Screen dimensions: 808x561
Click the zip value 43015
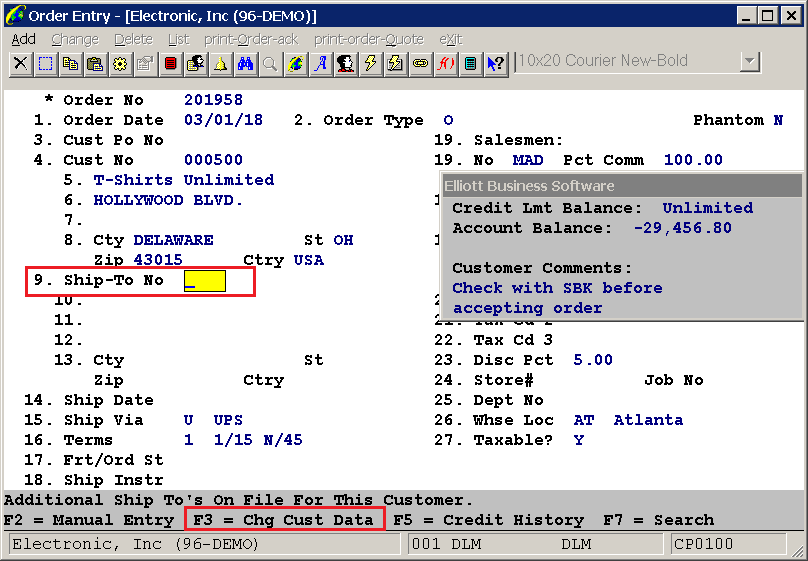coord(158,260)
